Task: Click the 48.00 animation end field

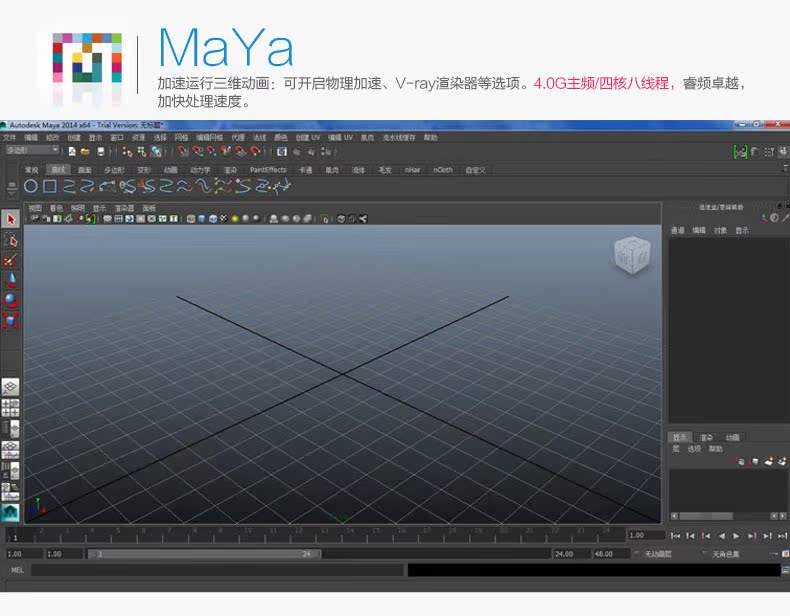Action: click(611, 554)
